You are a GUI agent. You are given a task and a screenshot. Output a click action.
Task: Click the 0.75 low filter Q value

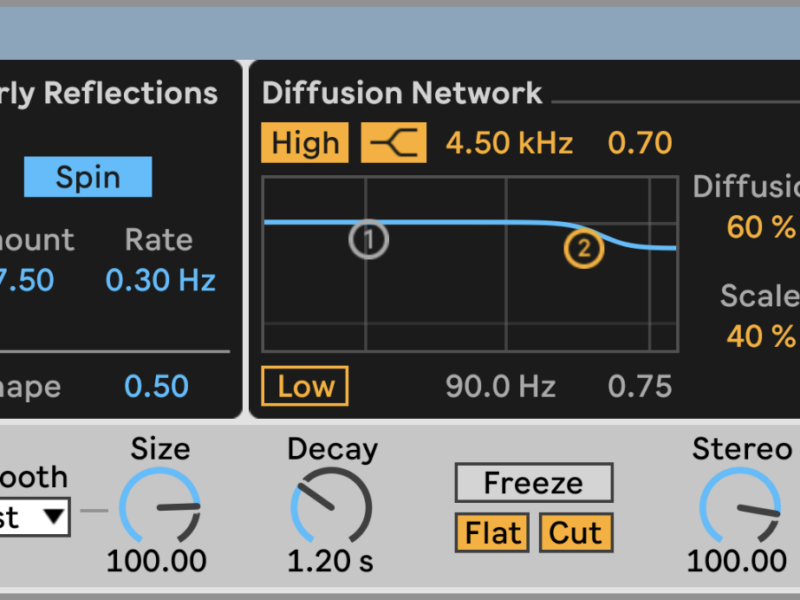pyautogui.click(x=640, y=387)
